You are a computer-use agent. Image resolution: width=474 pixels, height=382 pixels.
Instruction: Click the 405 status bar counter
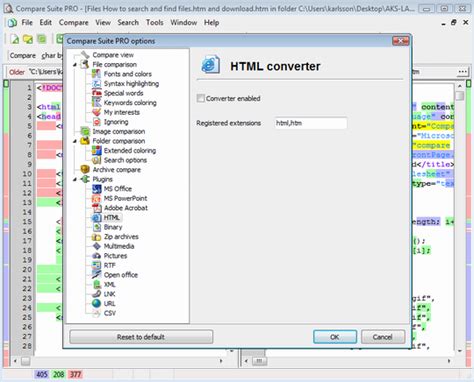(x=42, y=374)
